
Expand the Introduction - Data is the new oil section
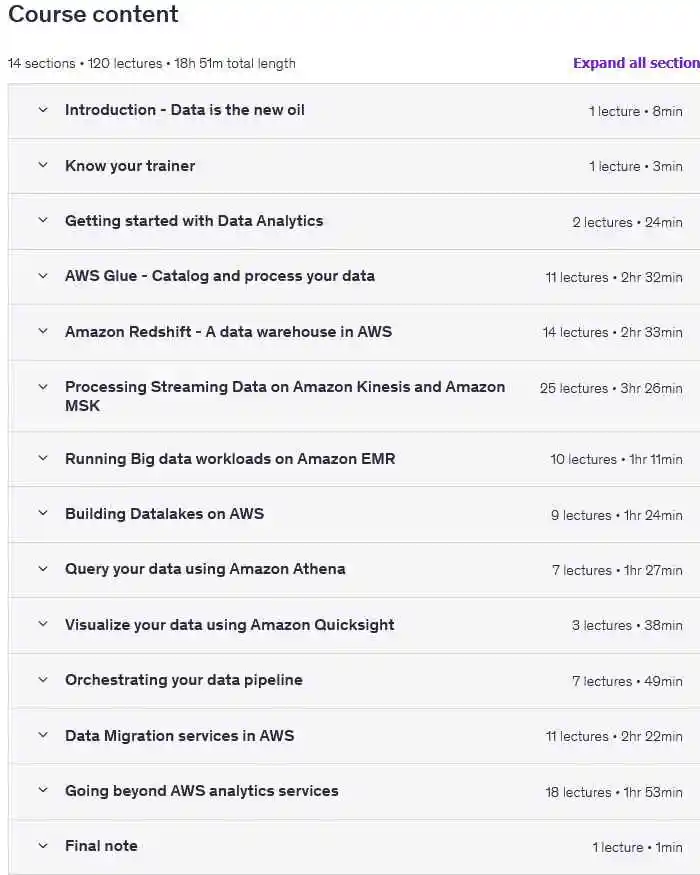click(184, 110)
